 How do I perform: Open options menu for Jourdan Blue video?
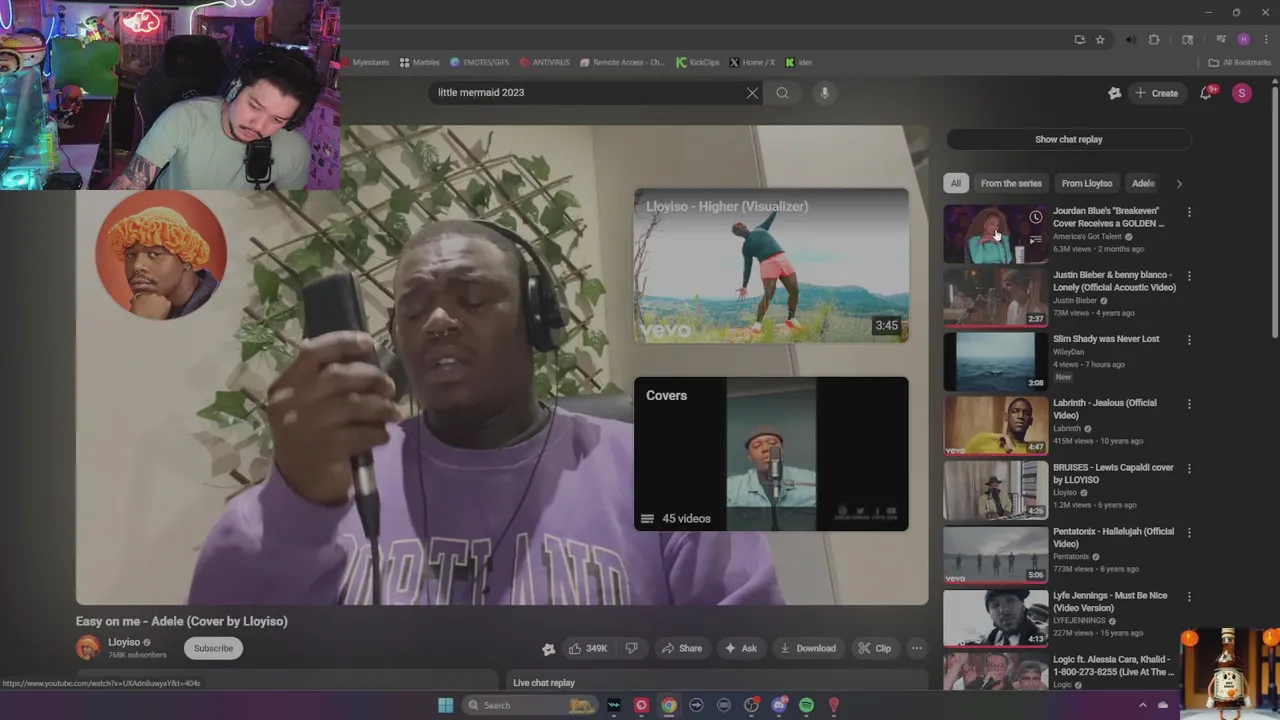click(1189, 212)
